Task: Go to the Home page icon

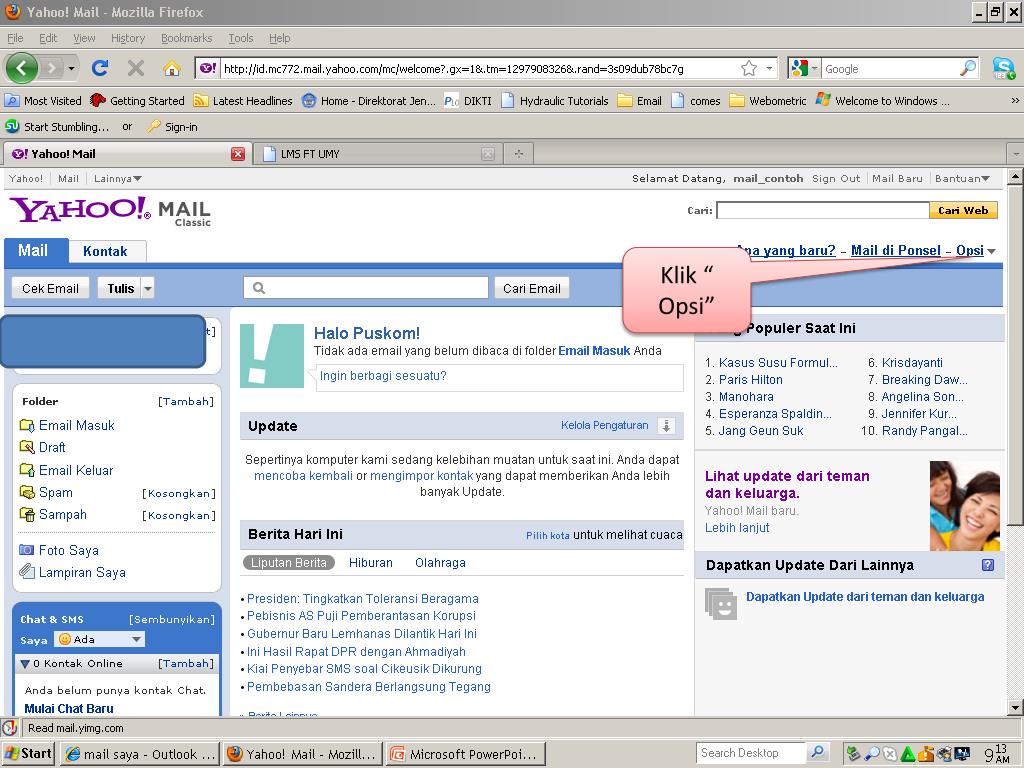Action: click(172, 67)
